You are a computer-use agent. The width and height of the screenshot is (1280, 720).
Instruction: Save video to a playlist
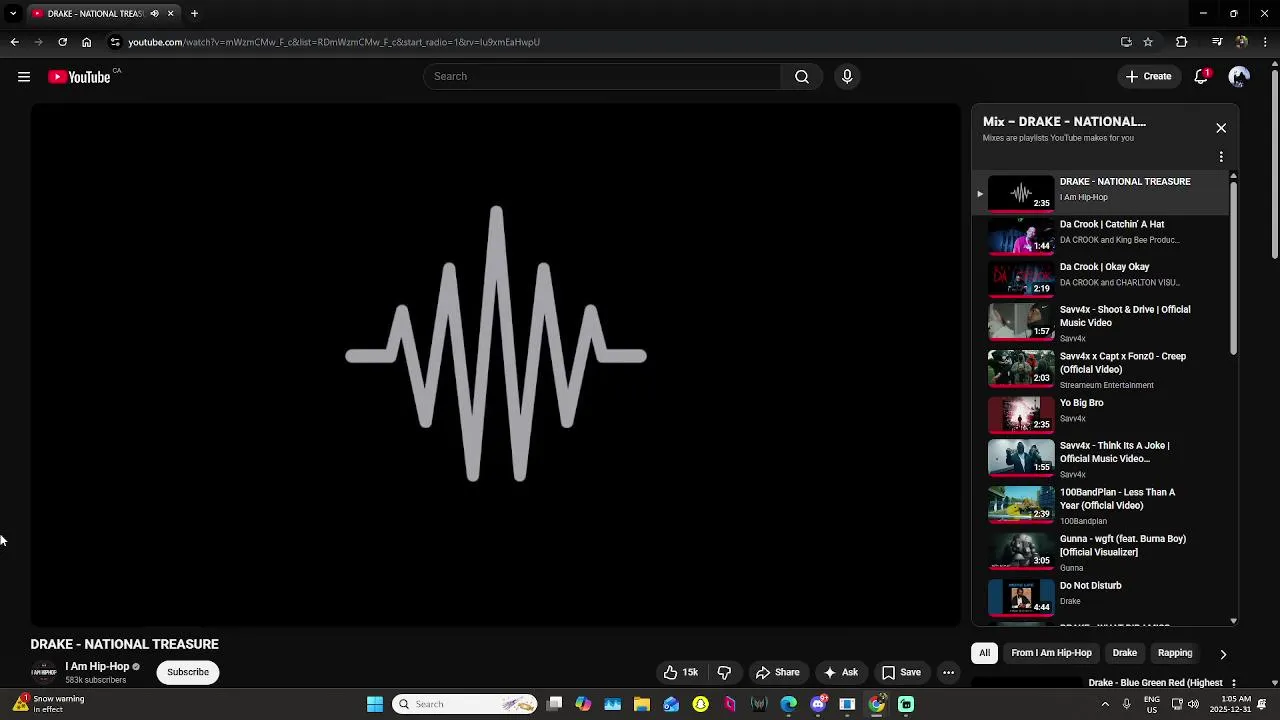[901, 672]
